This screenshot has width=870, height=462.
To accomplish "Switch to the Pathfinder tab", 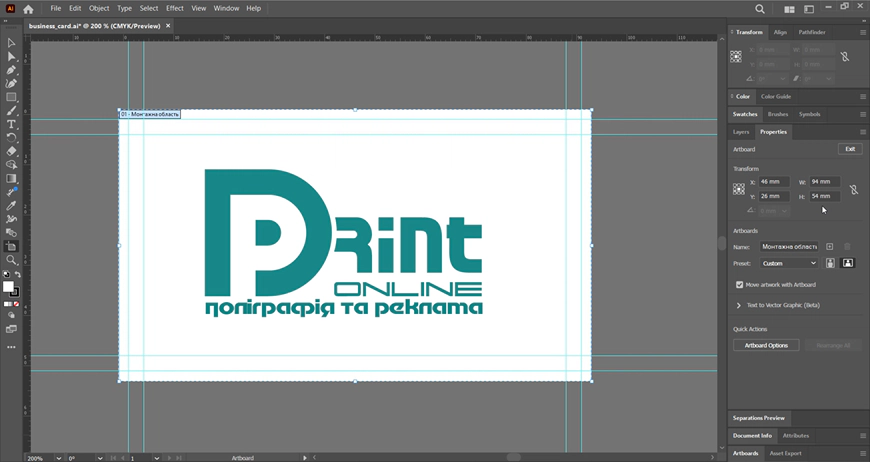I will click(x=812, y=32).
